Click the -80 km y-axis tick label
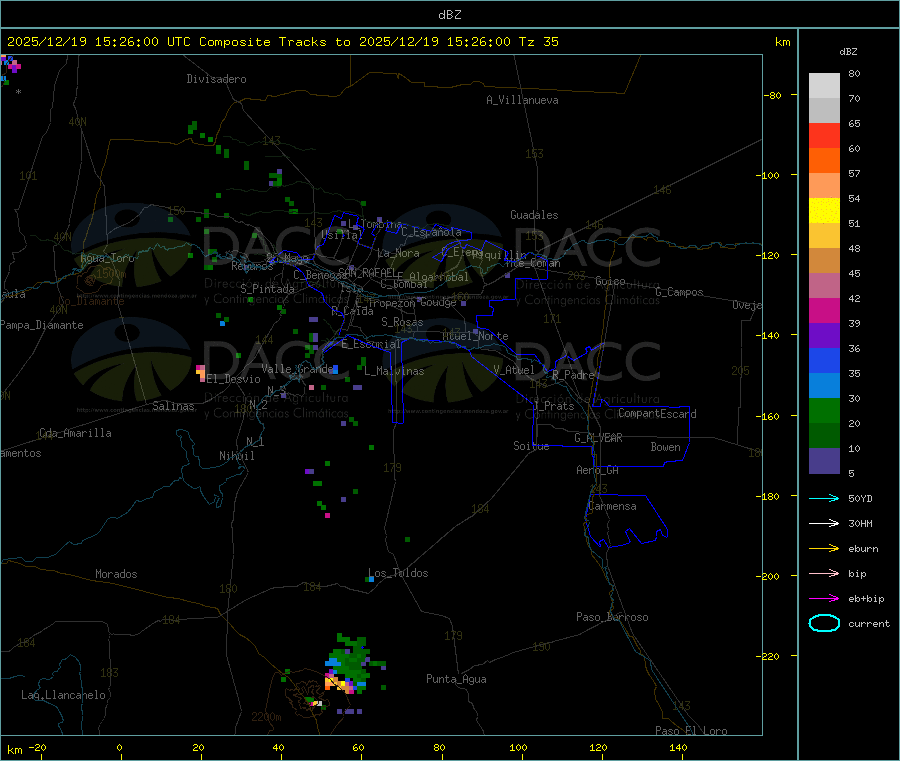Image resolution: width=900 pixels, height=761 pixels. click(x=773, y=95)
